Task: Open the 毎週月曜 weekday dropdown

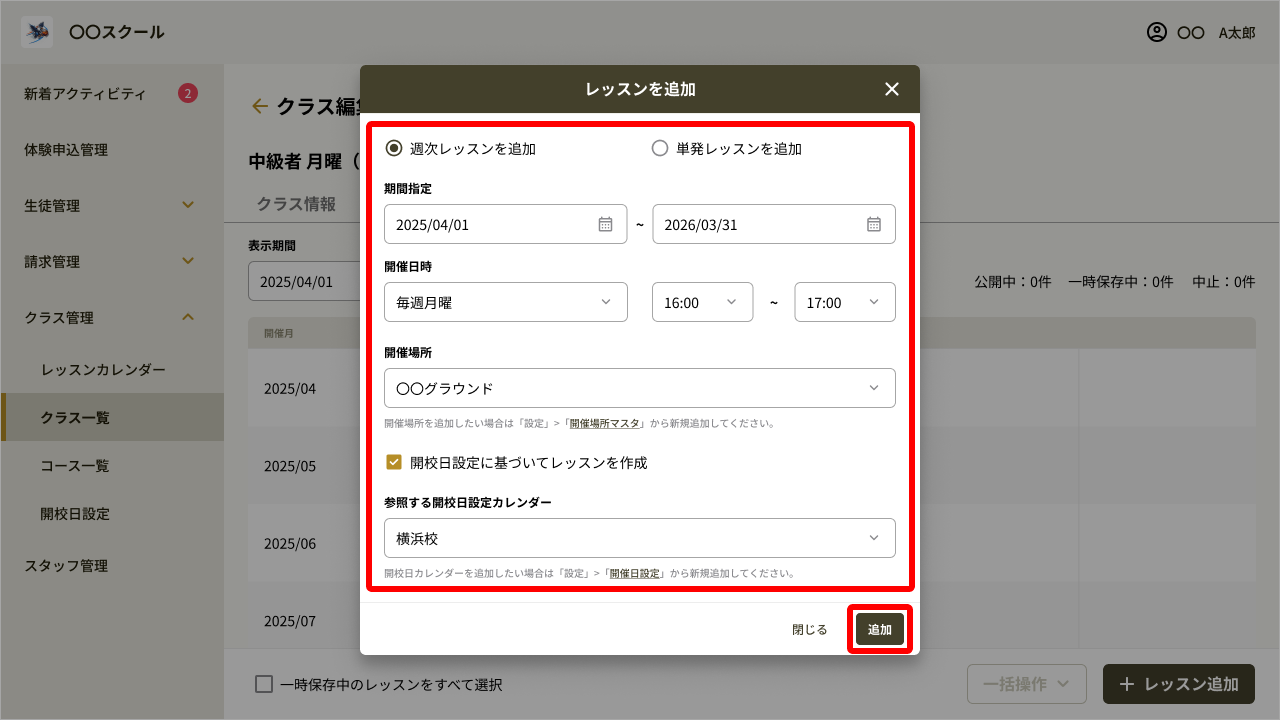Action: (505, 302)
